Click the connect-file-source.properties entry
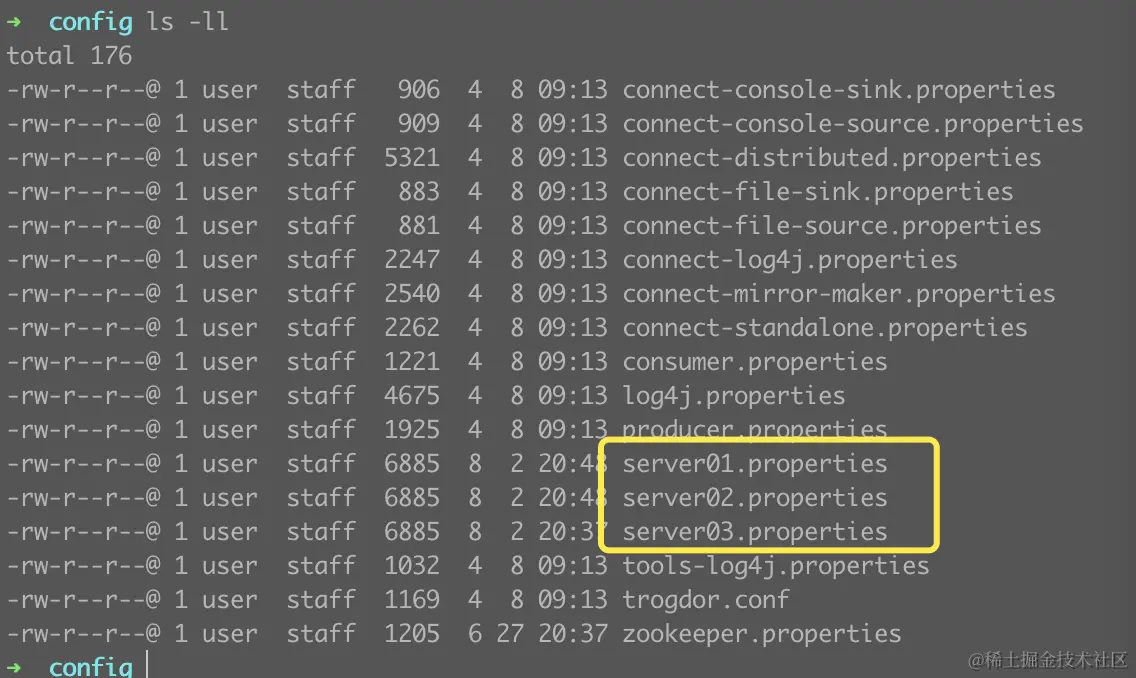The height and width of the screenshot is (678, 1136). coord(831,226)
